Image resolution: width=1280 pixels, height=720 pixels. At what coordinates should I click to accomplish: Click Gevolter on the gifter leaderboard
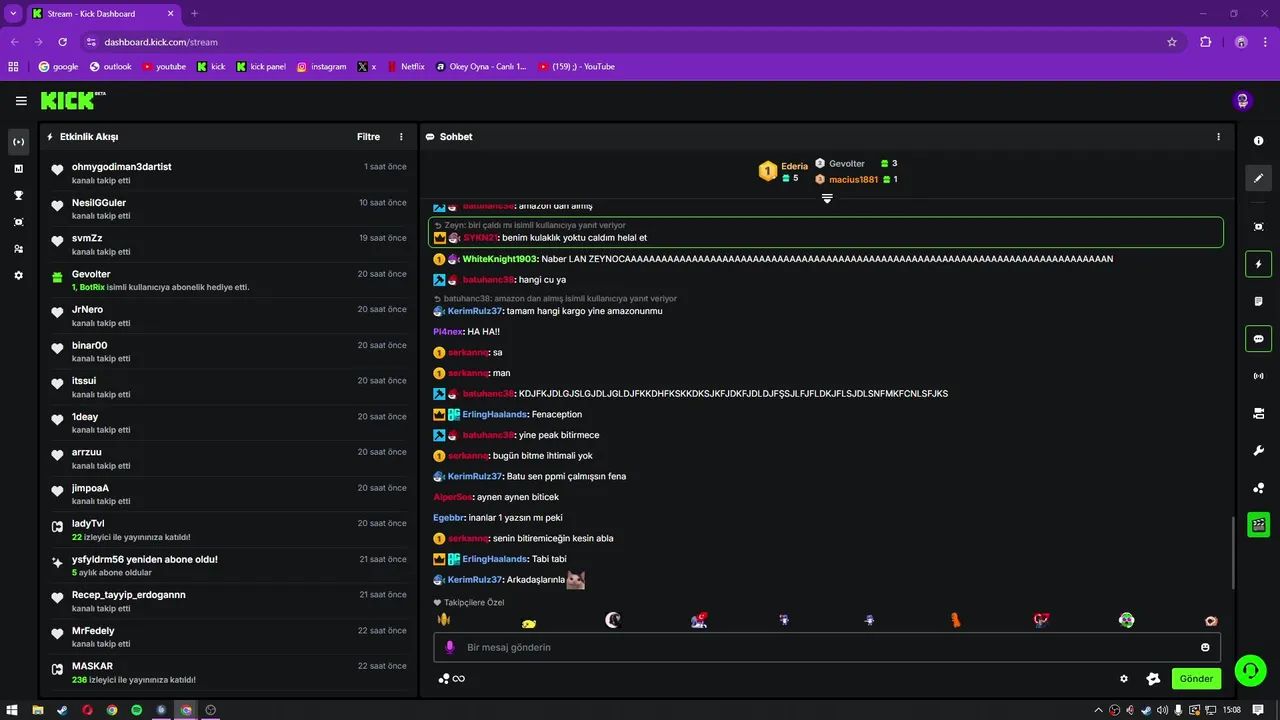pyautogui.click(x=846, y=163)
